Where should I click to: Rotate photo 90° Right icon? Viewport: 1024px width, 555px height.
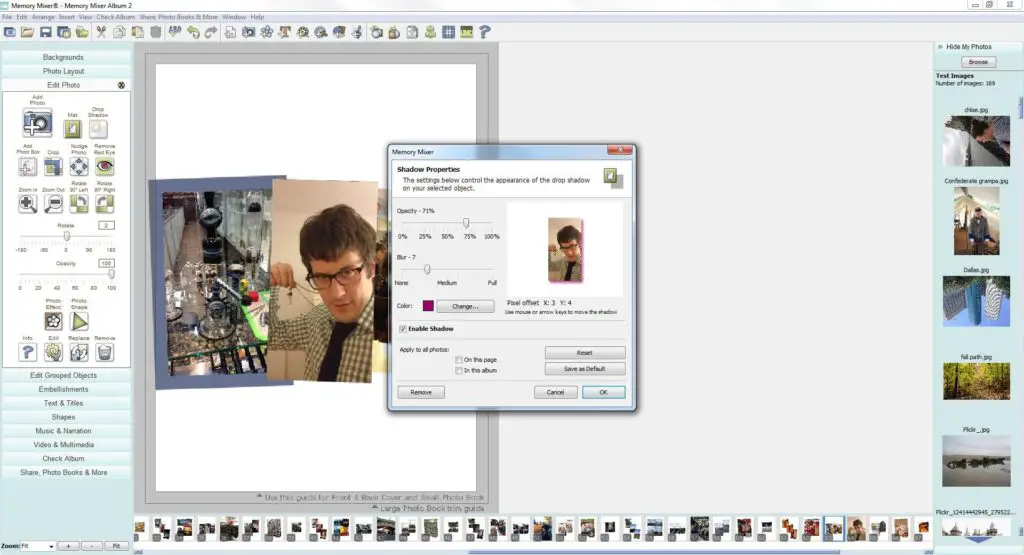(104, 204)
